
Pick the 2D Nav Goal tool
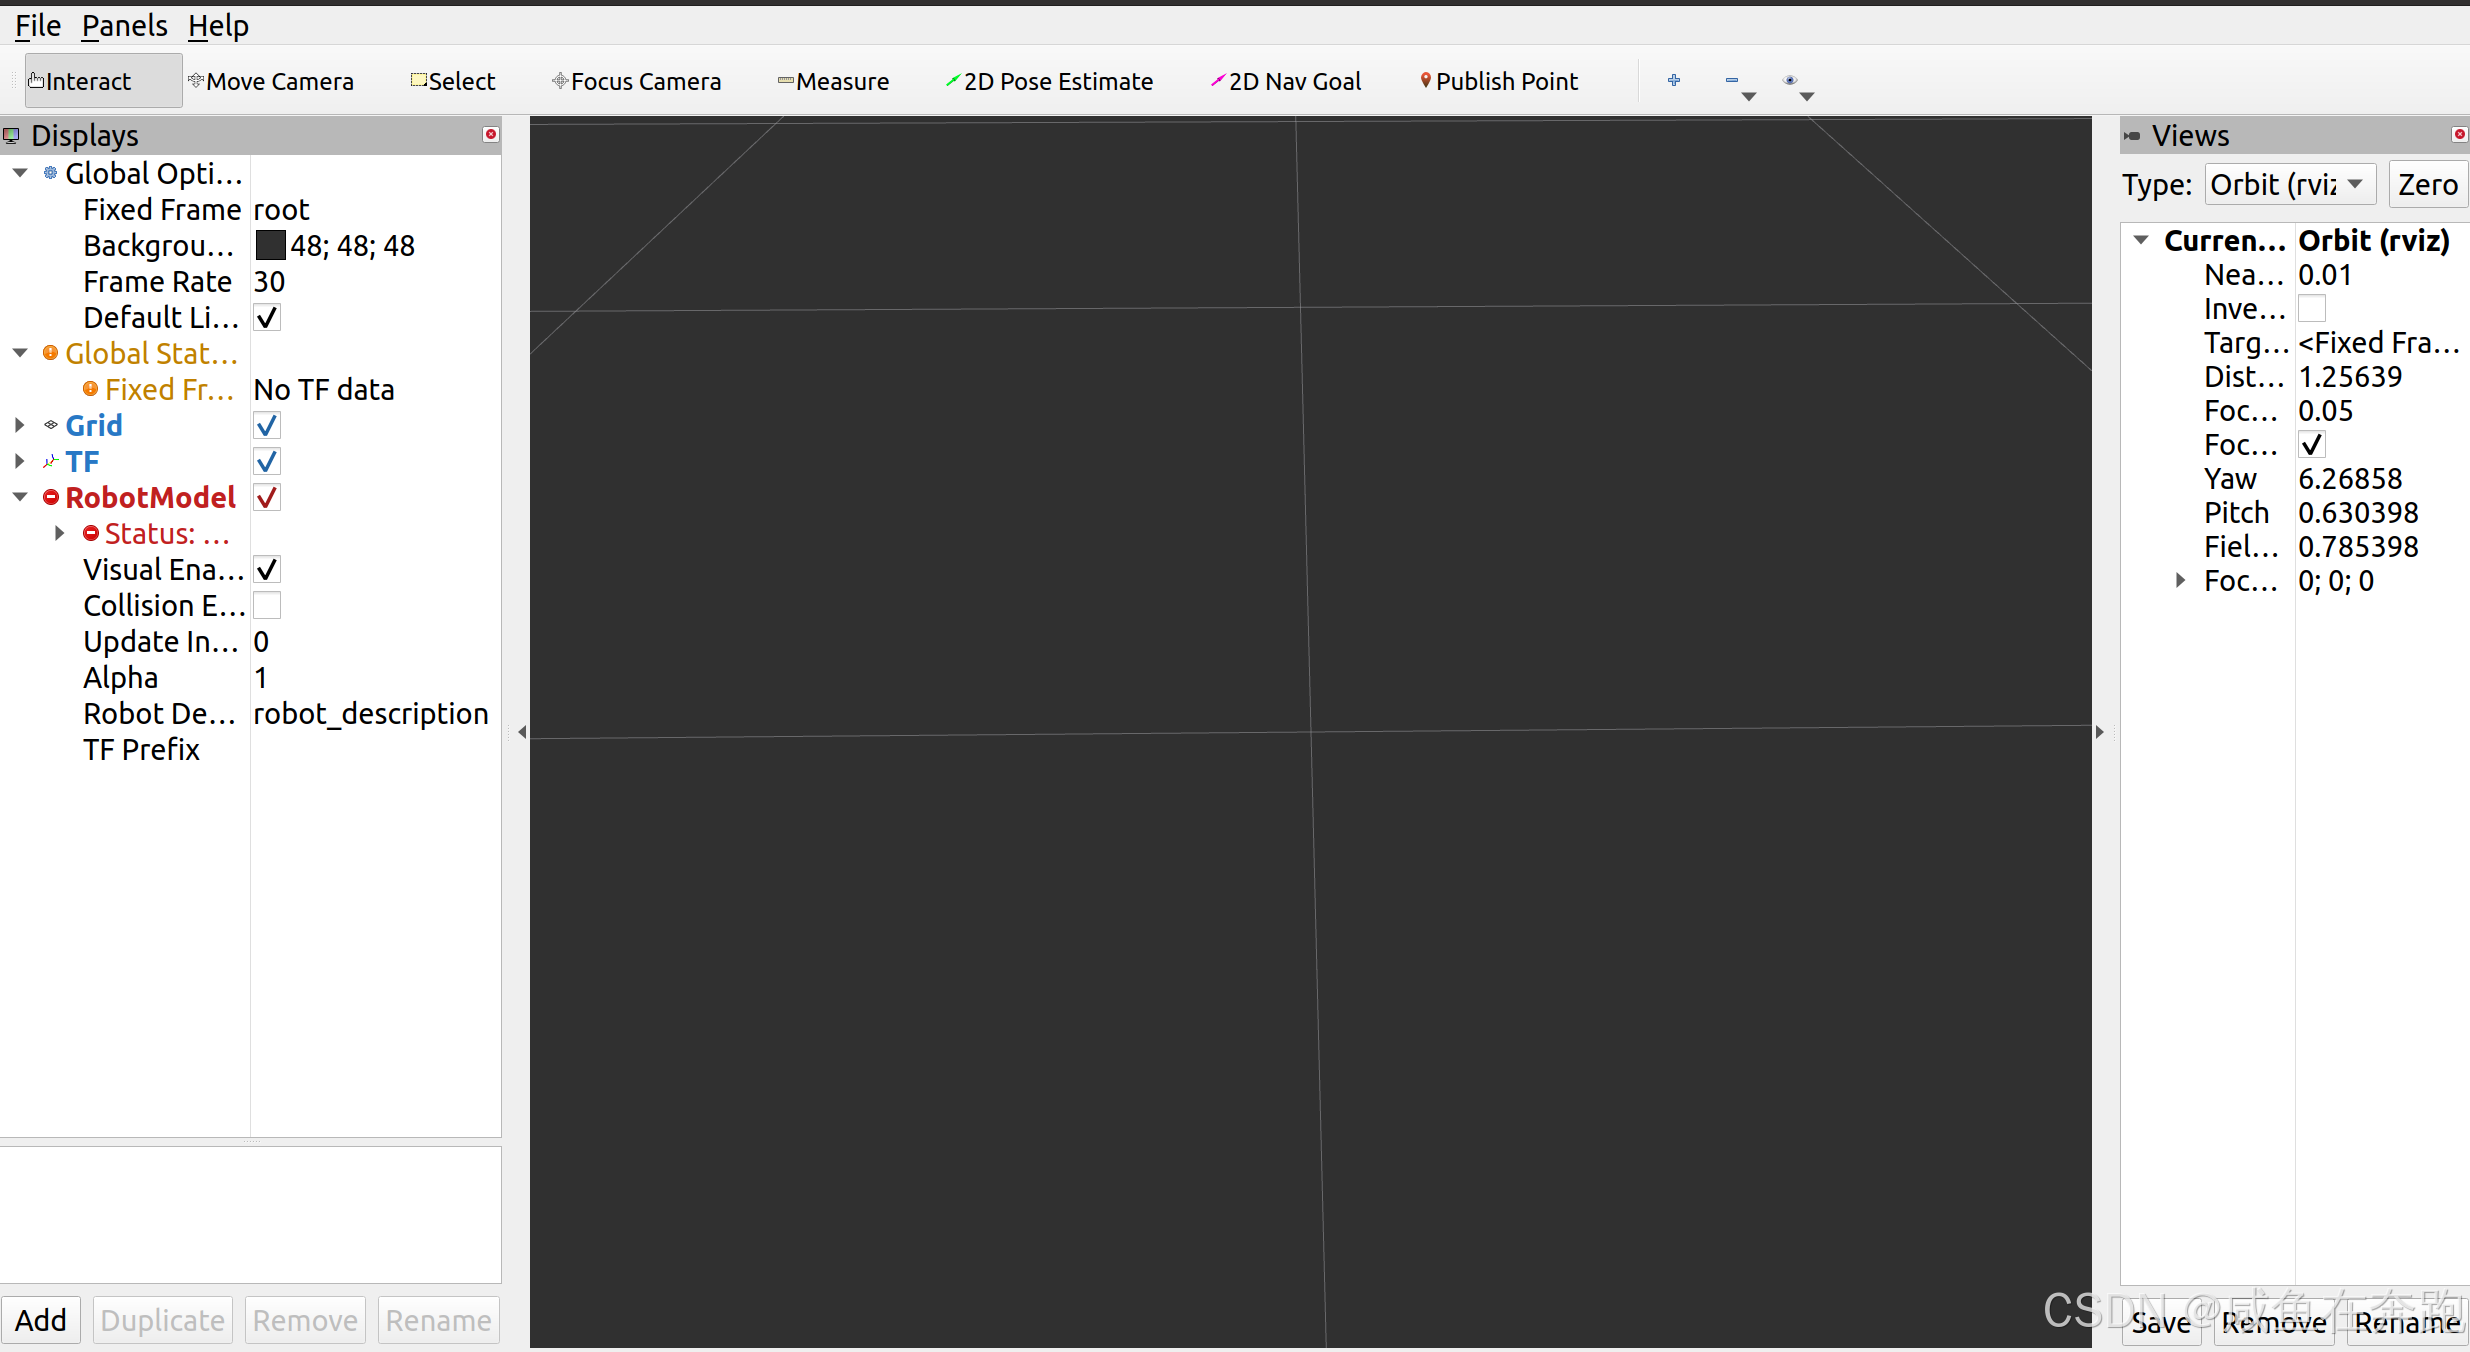pos(1286,81)
